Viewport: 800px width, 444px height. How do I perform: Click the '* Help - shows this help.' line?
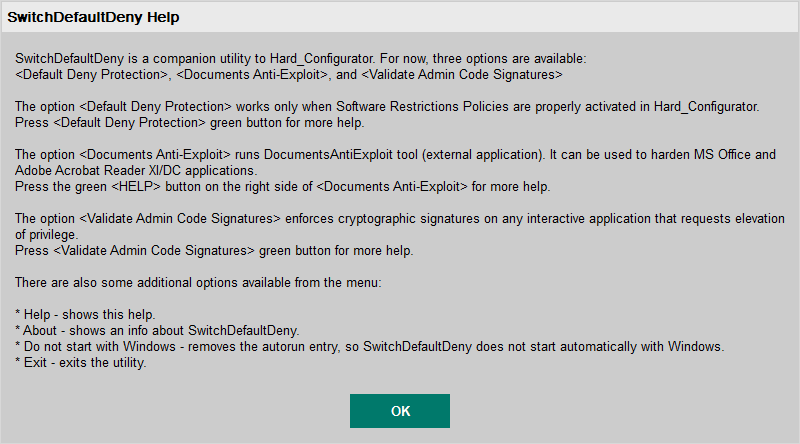(x=86, y=314)
